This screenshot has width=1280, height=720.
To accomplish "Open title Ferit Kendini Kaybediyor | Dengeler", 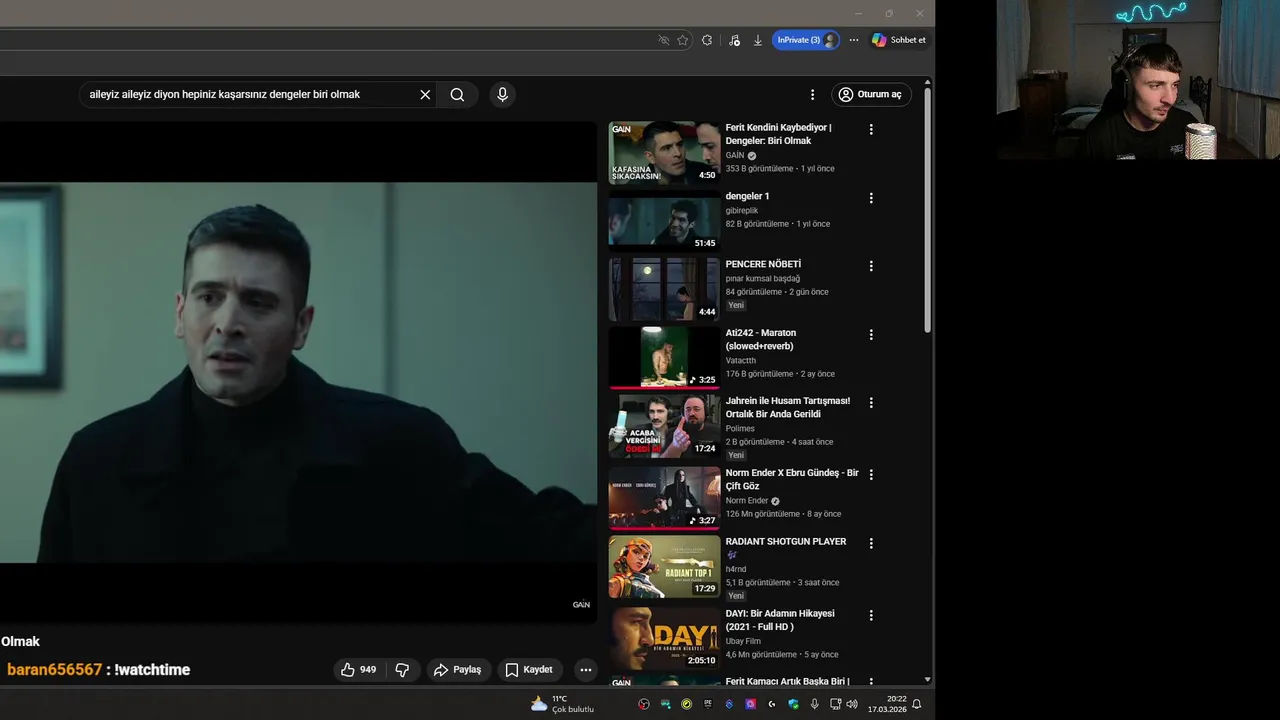I will pos(778,134).
